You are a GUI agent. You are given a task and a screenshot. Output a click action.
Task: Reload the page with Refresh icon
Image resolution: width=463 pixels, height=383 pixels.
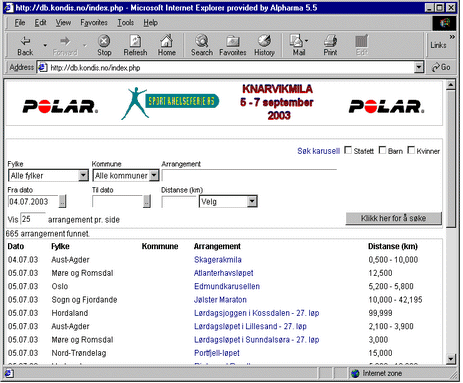135,46
